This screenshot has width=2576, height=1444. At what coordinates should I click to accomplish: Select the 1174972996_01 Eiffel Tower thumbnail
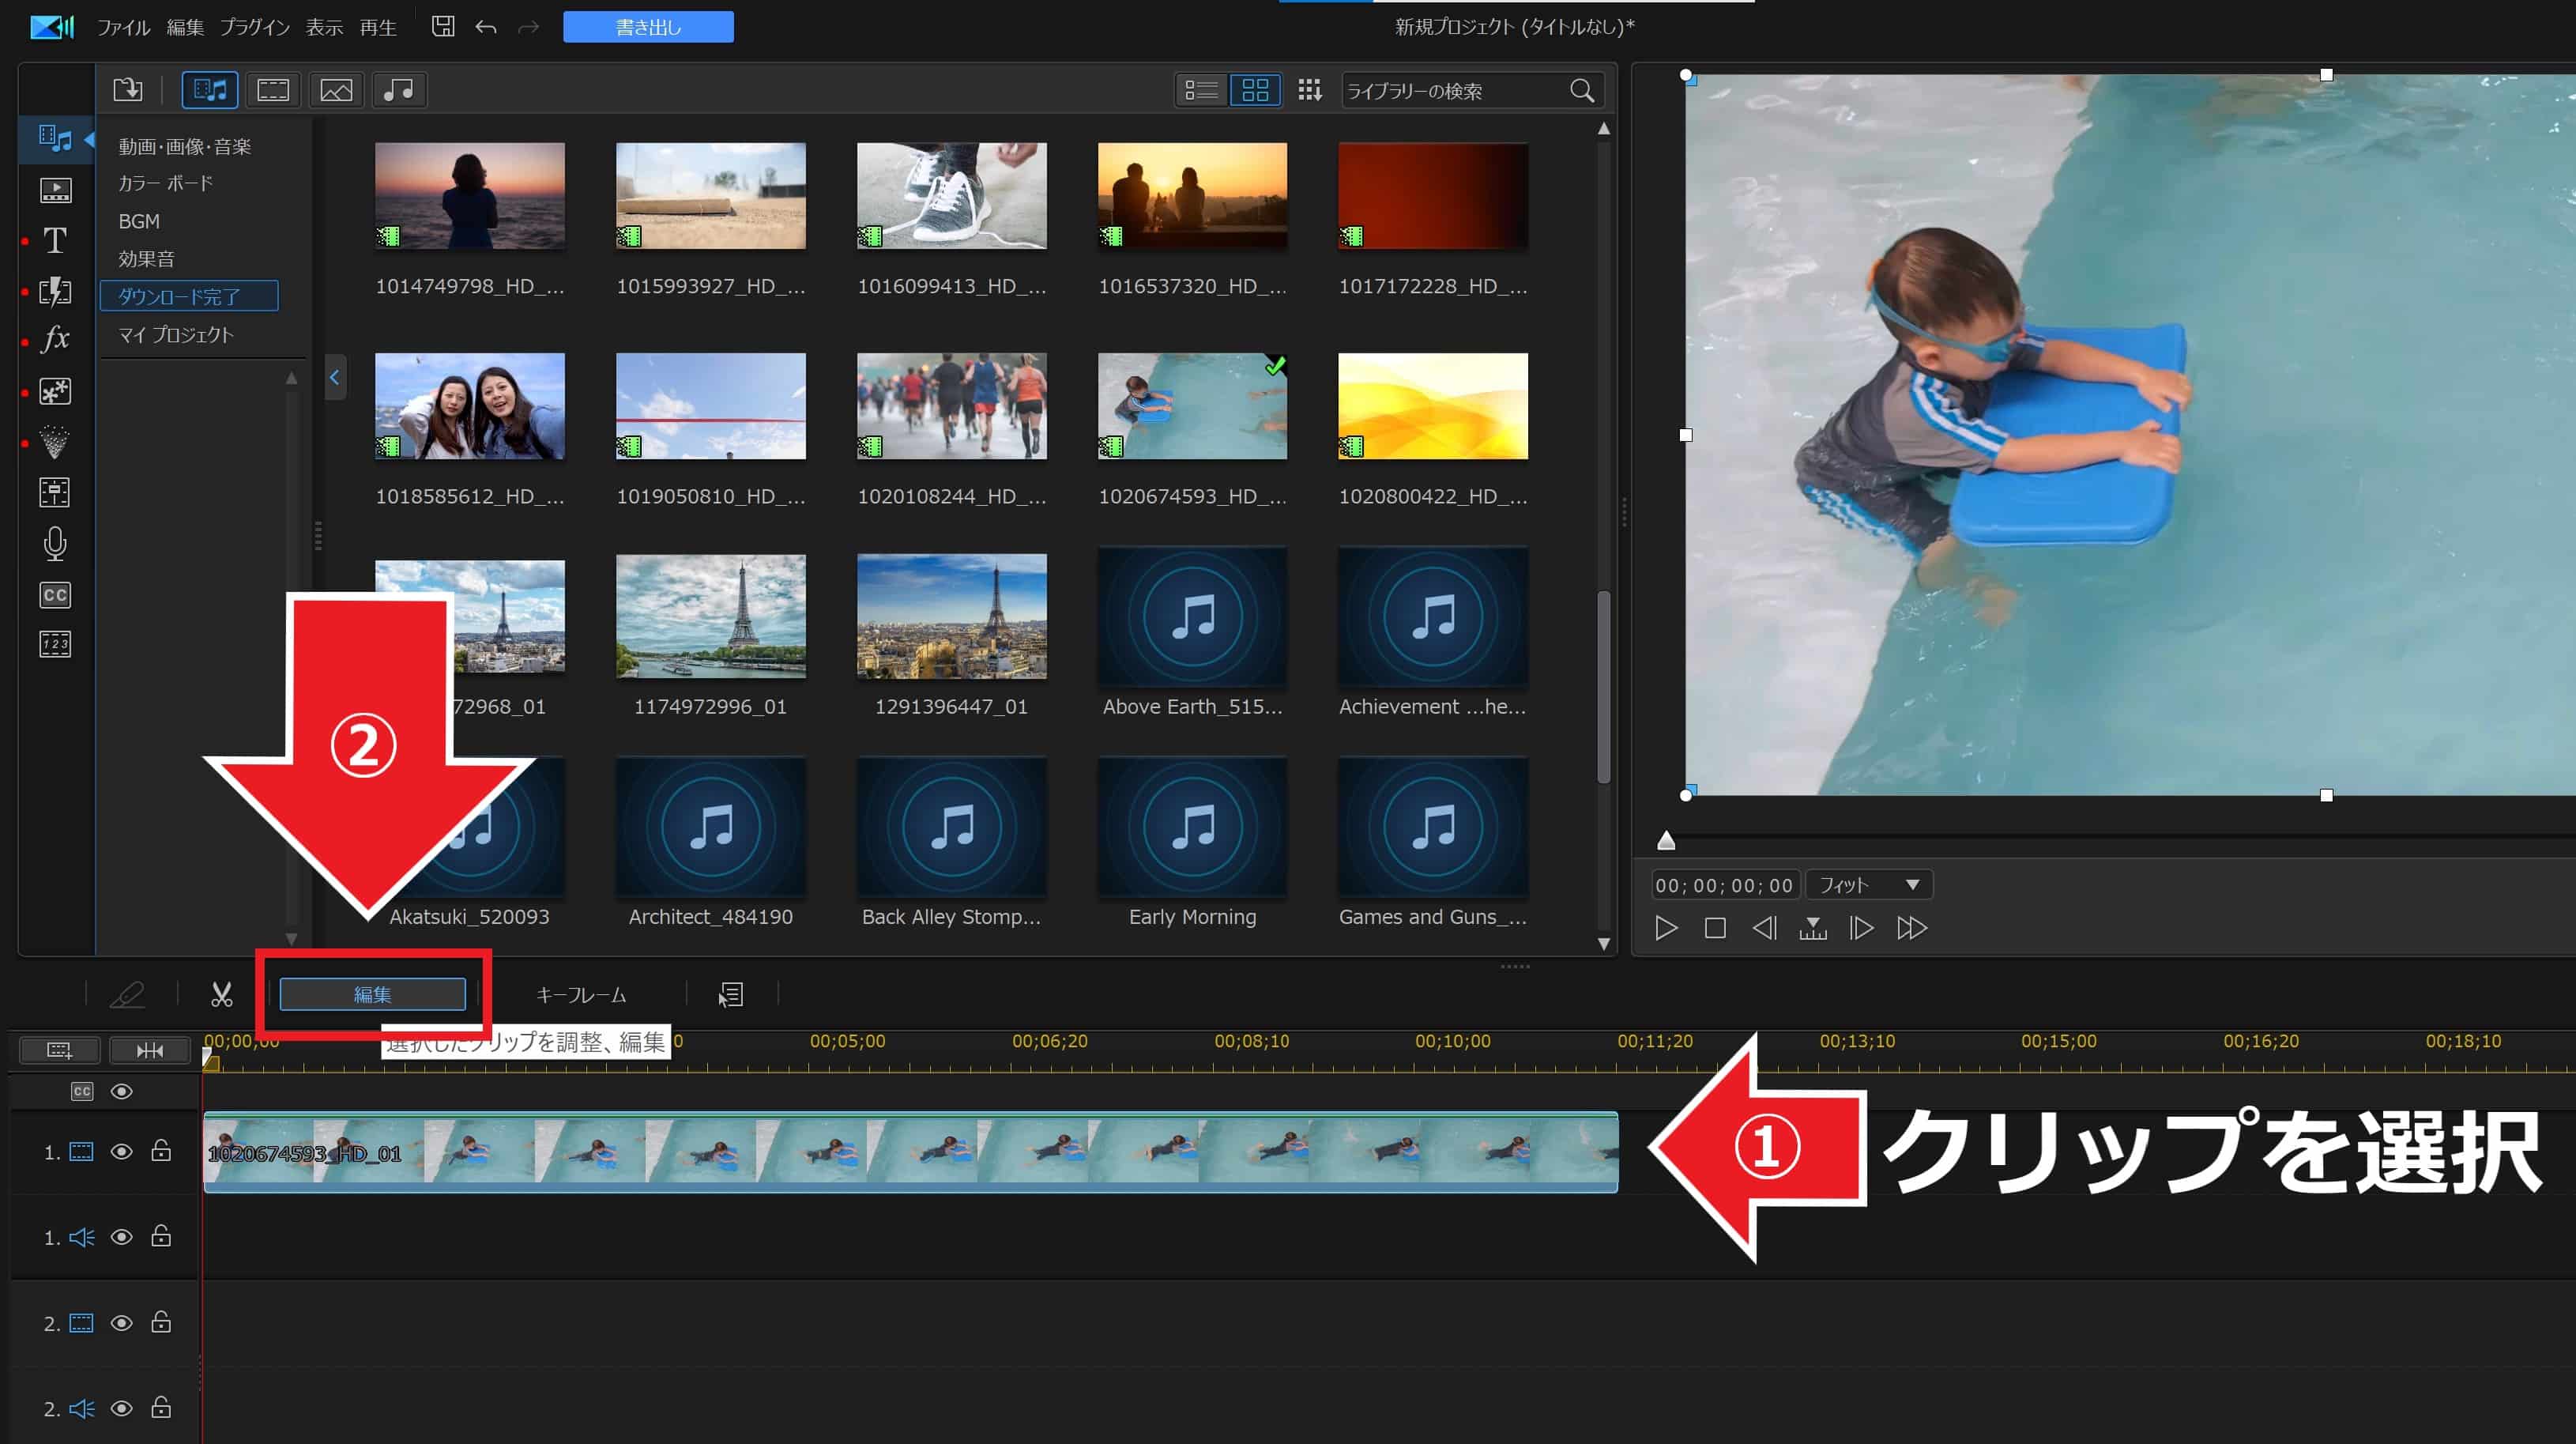click(710, 616)
